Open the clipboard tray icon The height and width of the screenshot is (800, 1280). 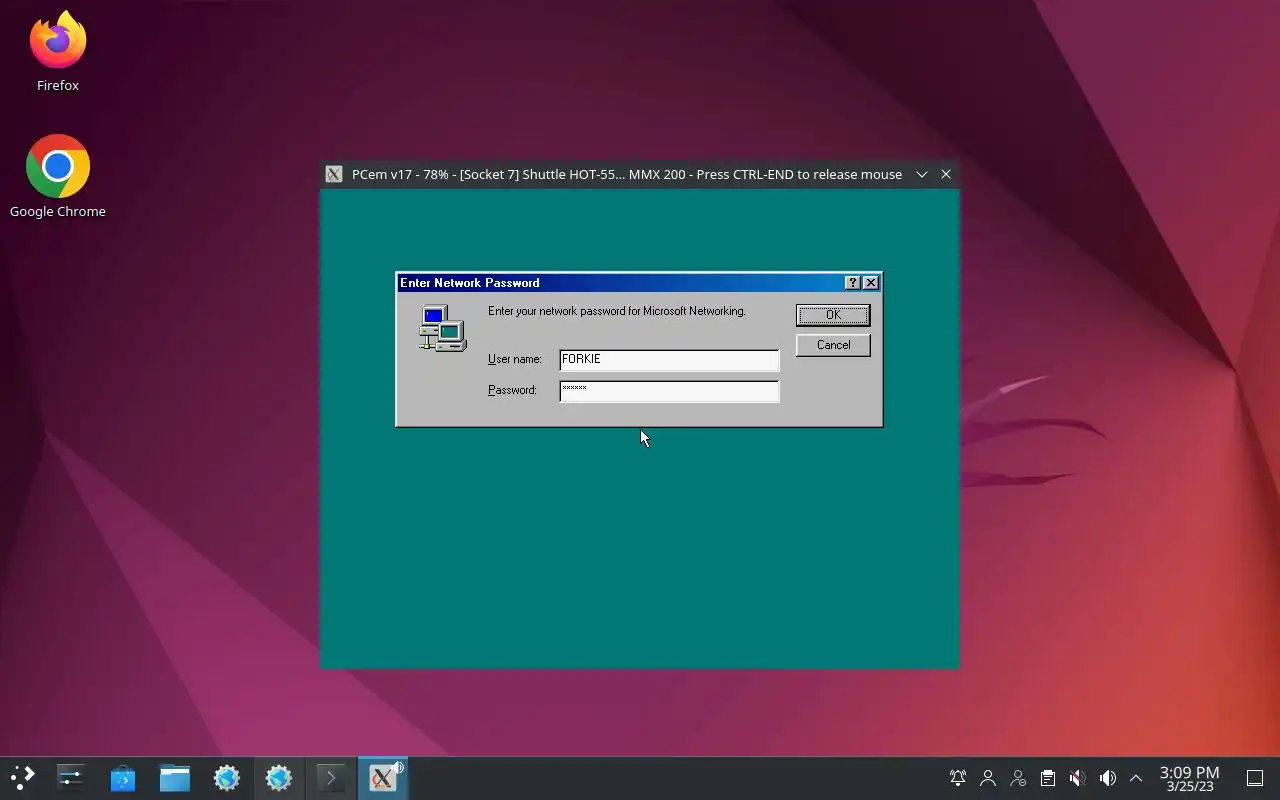[x=1047, y=778]
